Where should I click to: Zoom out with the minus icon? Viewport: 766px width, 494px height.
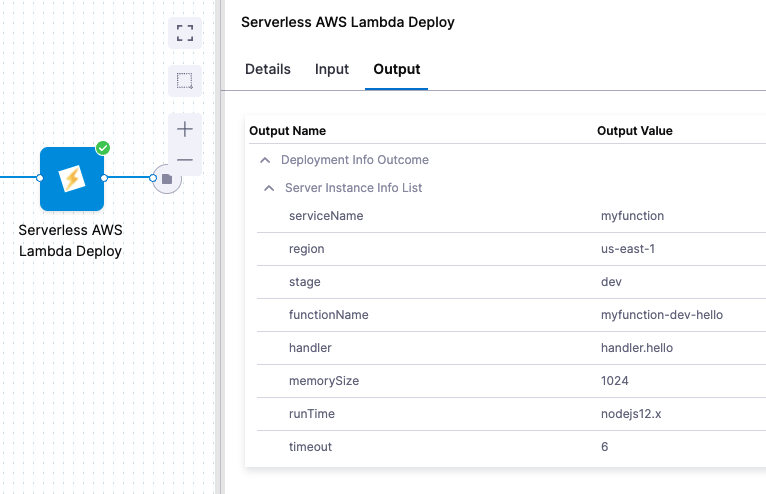tap(185, 160)
